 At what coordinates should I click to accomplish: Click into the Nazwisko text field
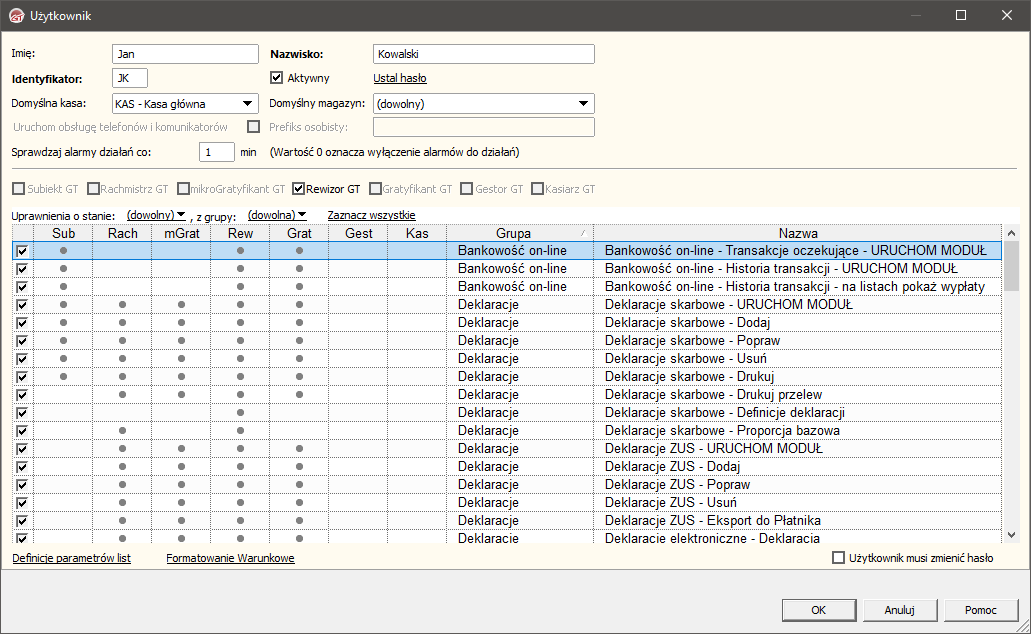(x=483, y=54)
